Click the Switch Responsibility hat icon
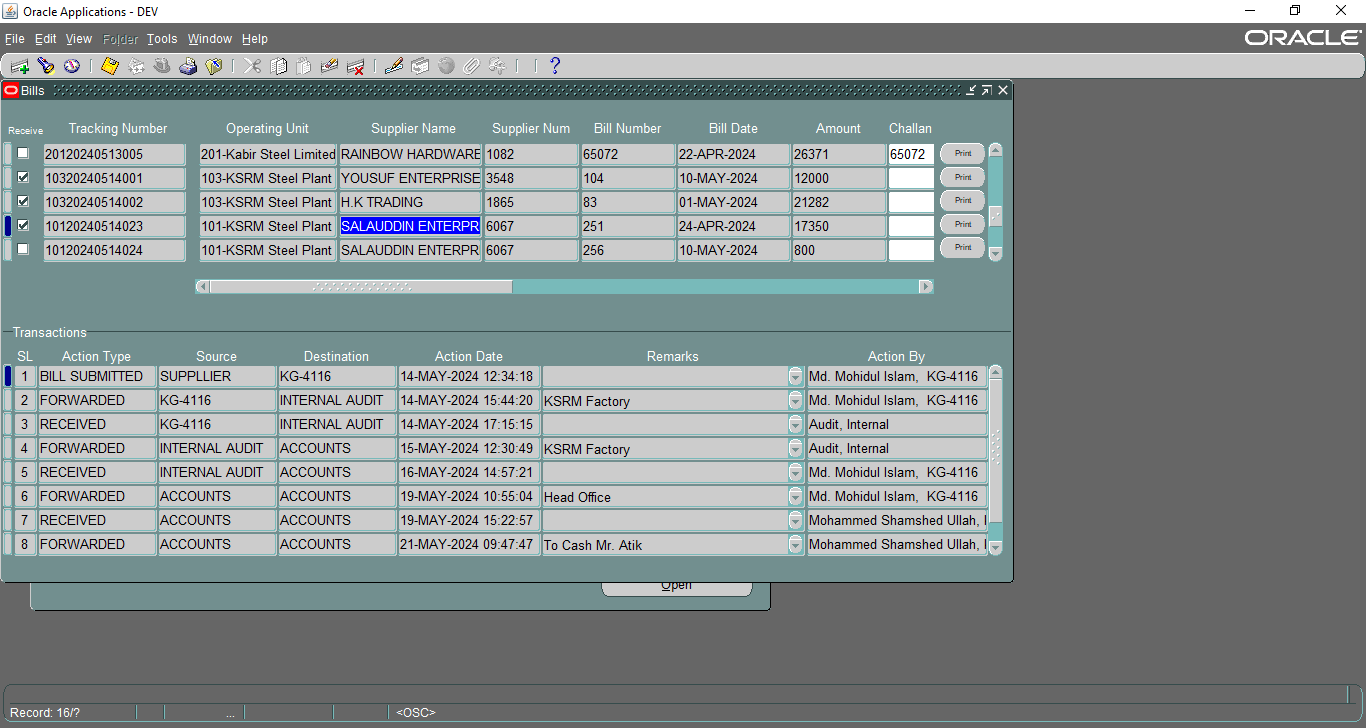This screenshot has height=728, width=1366. pos(162,66)
